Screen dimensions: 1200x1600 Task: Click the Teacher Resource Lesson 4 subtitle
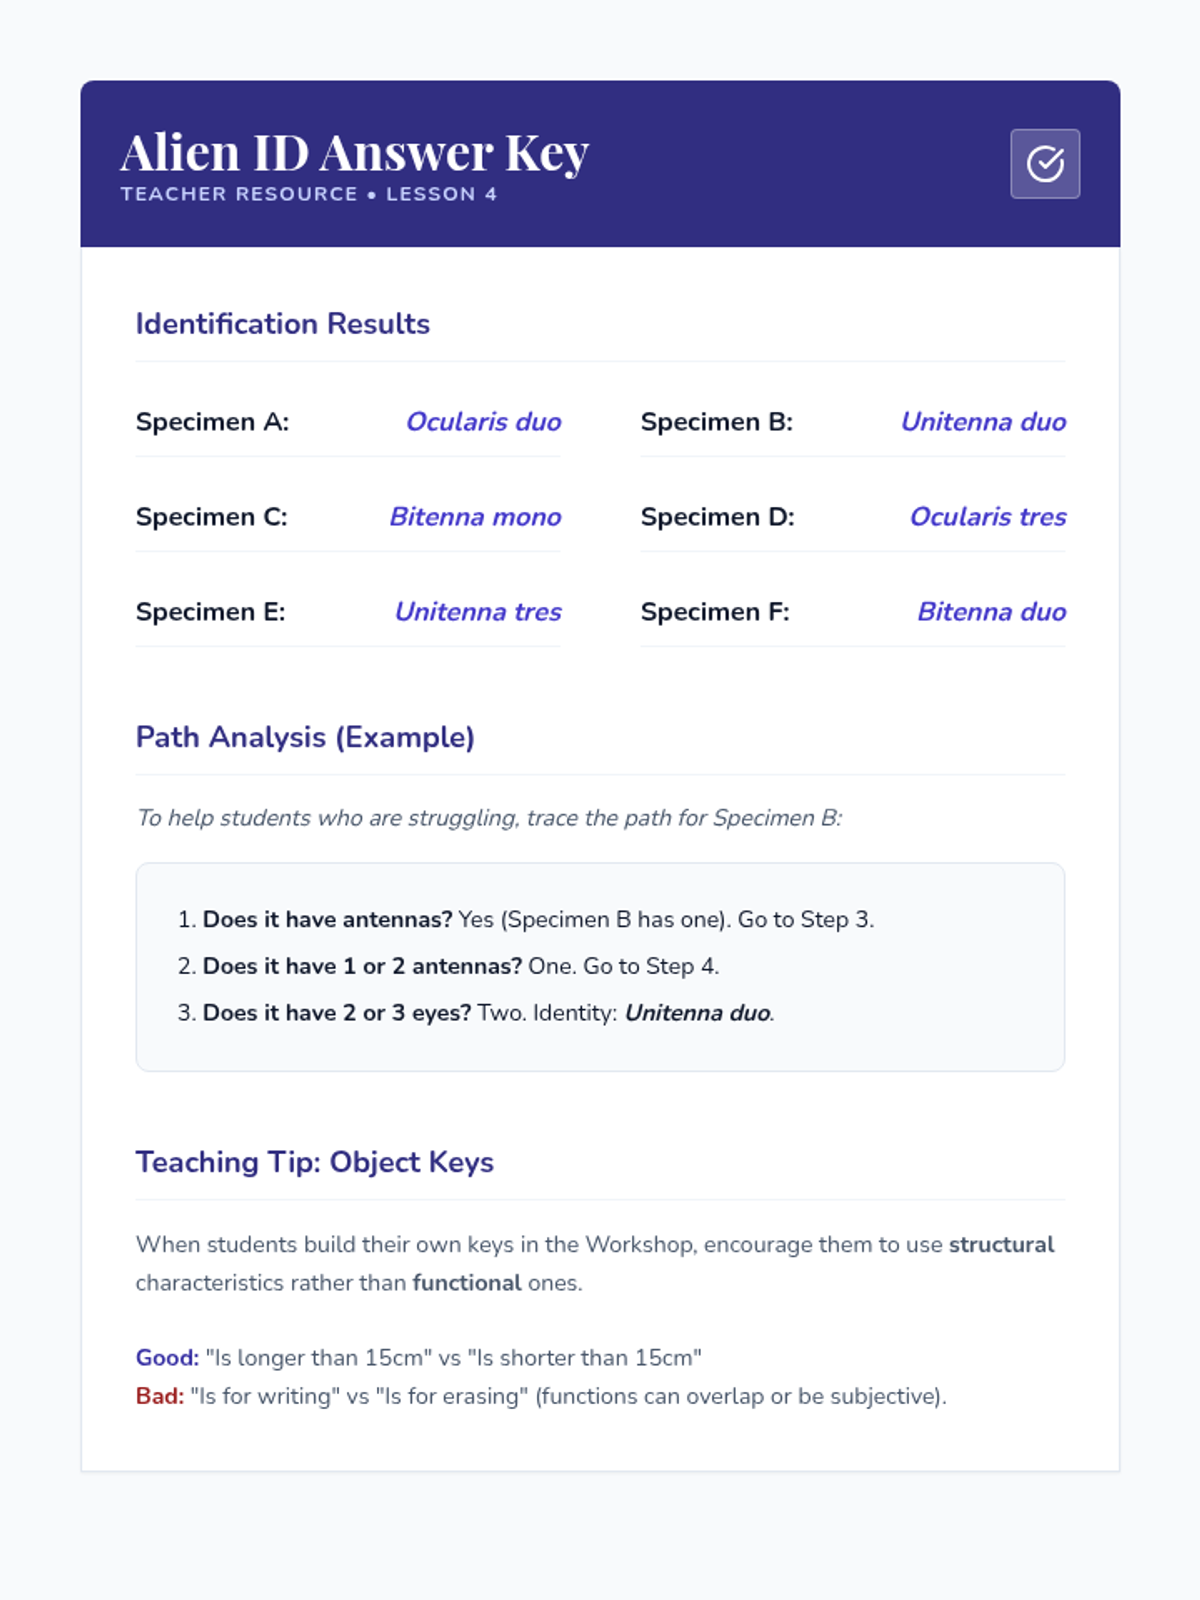308,194
